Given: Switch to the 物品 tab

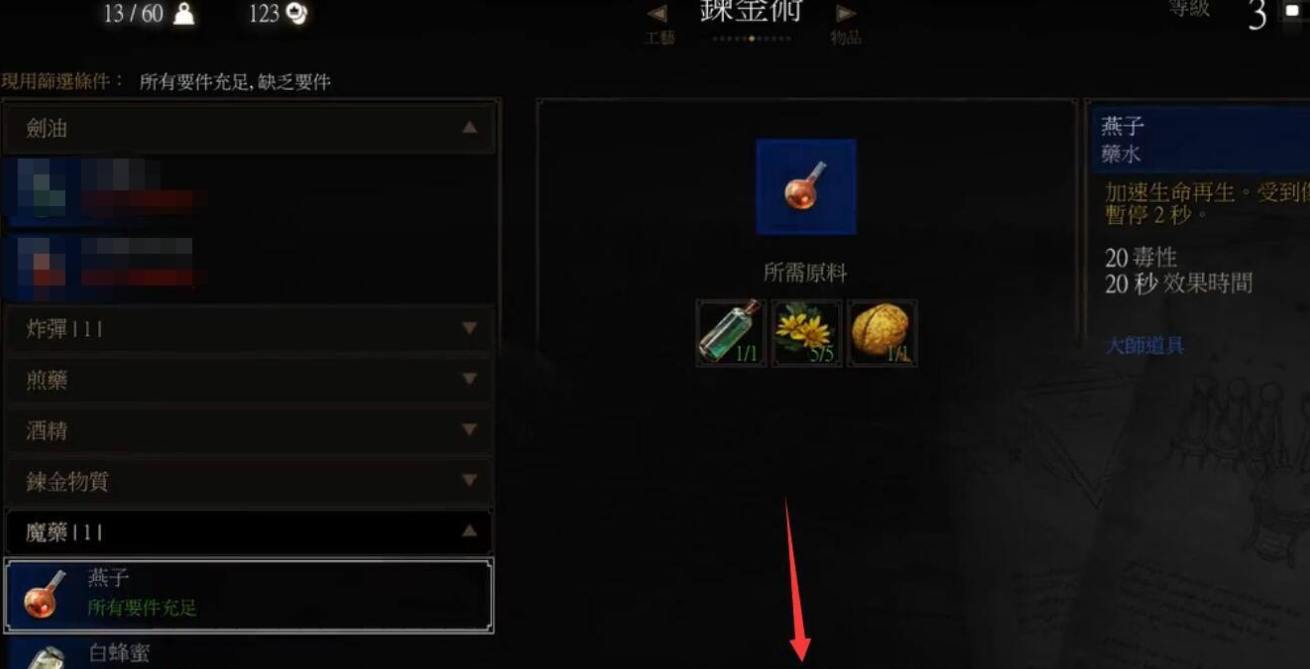Looking at the screenshot, I should 846,38.
